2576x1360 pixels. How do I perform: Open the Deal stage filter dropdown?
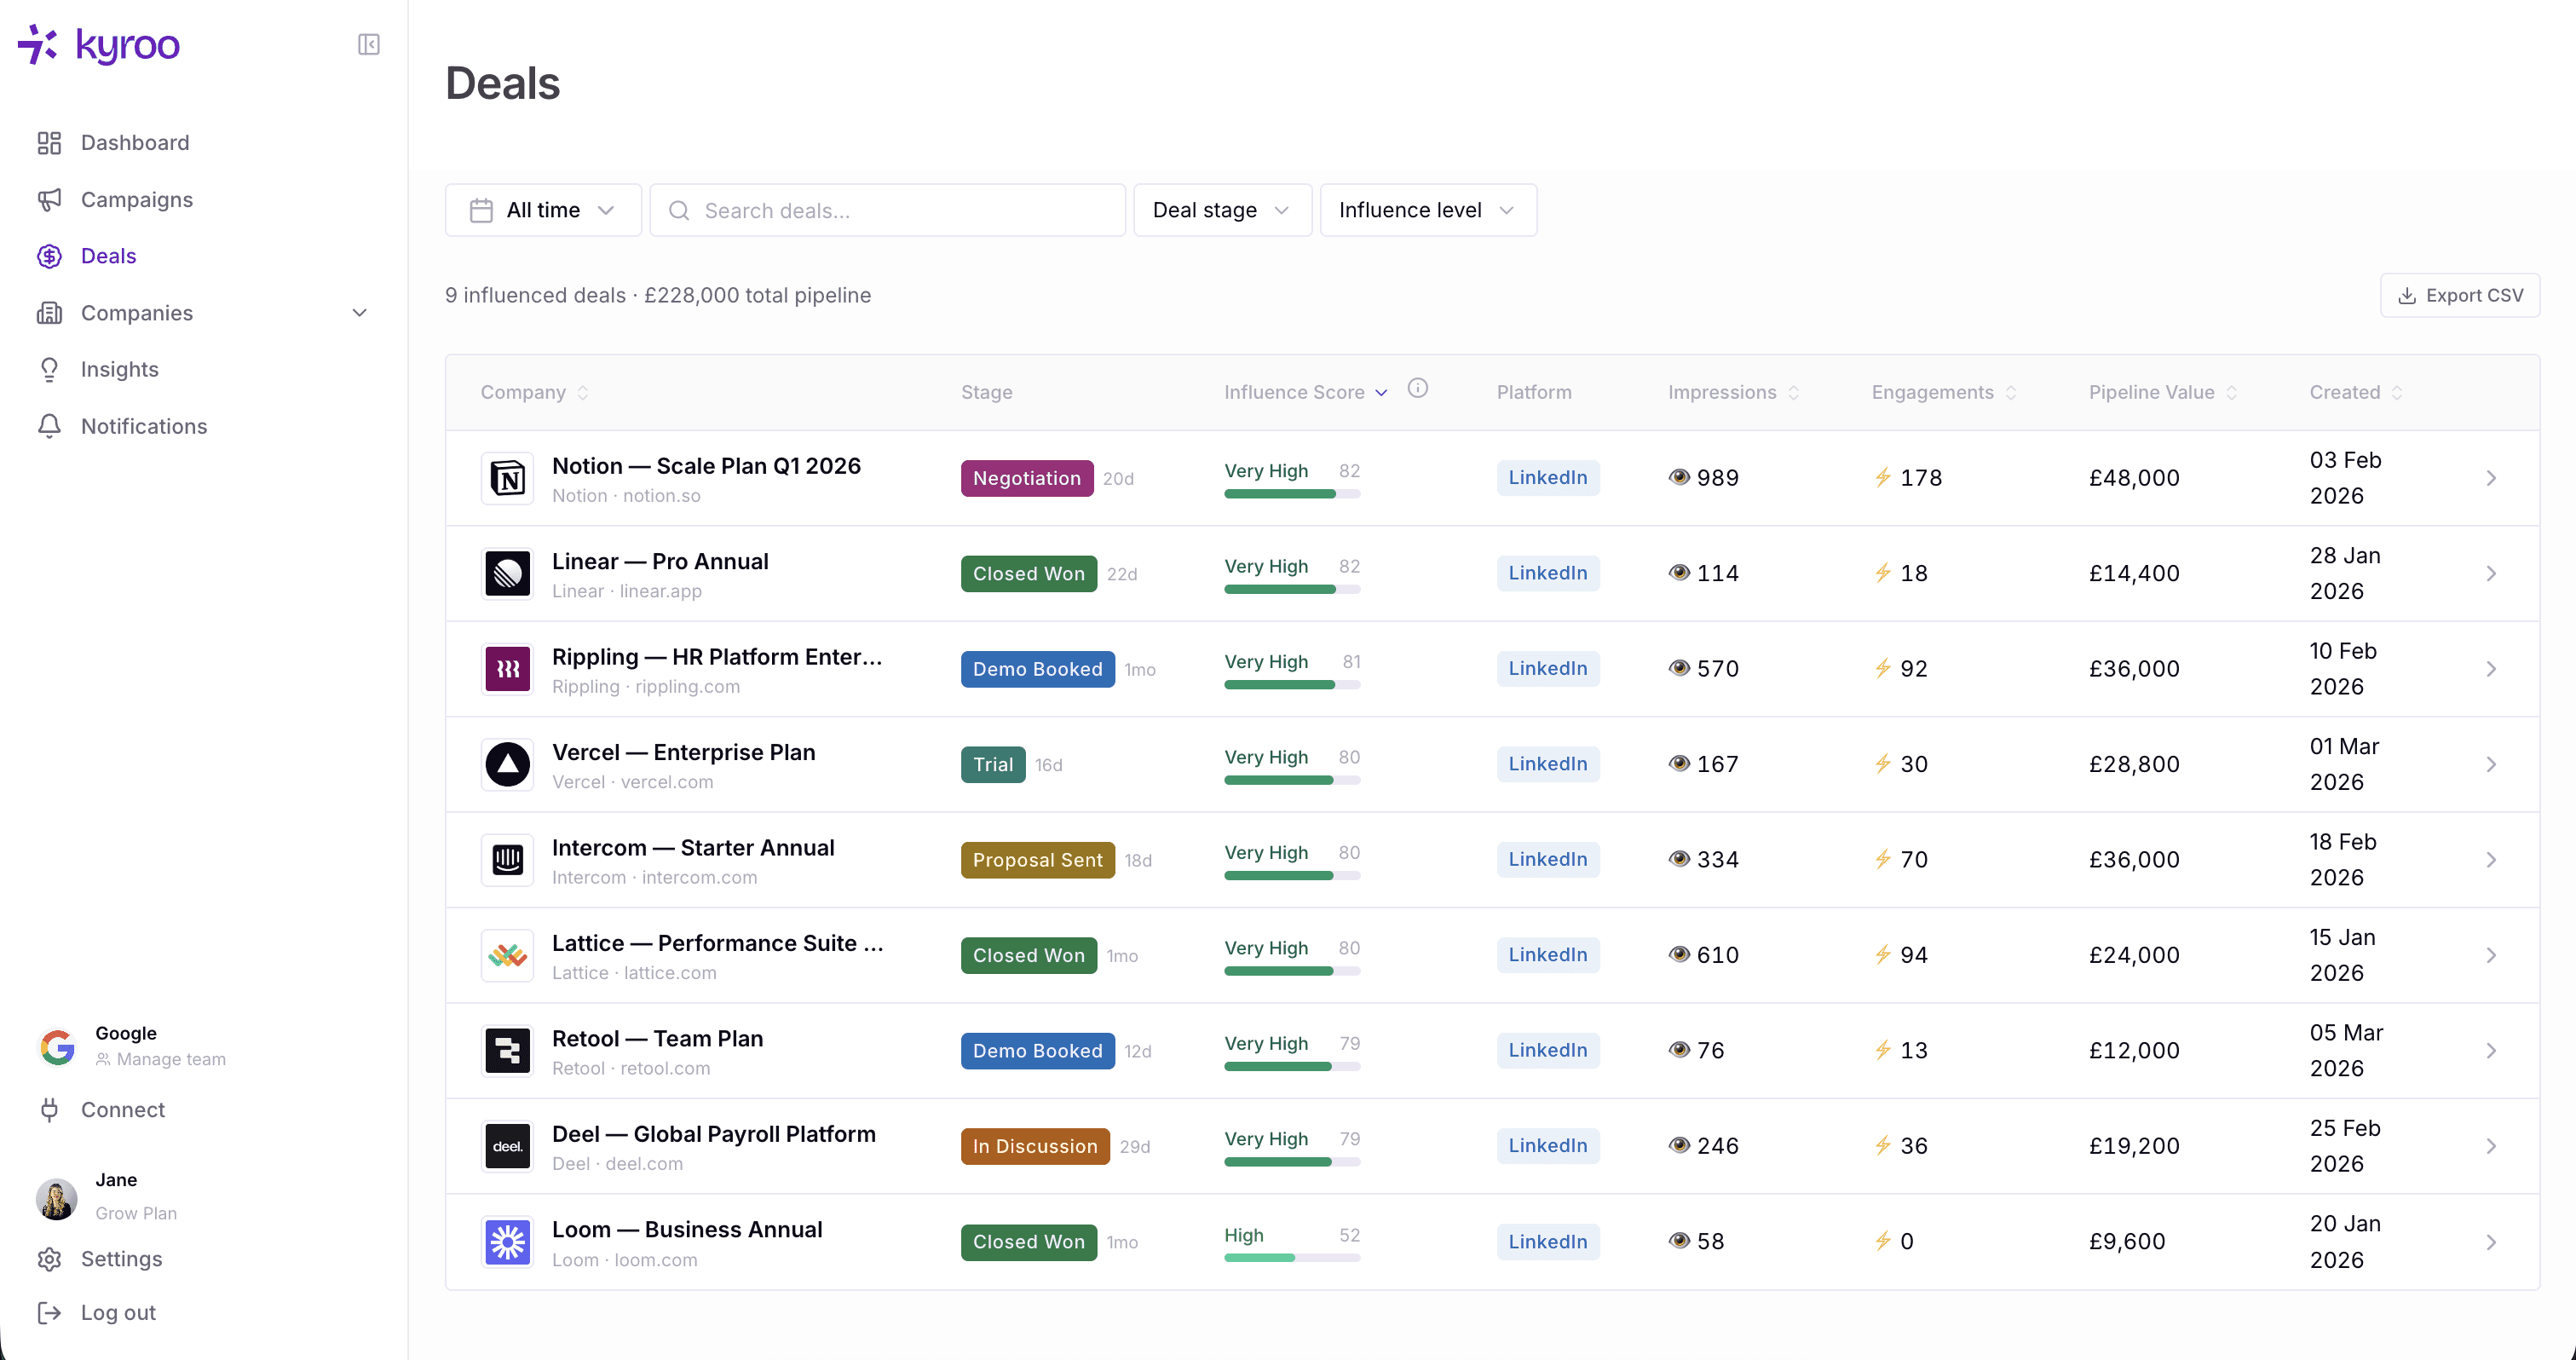pos(1221,210)
